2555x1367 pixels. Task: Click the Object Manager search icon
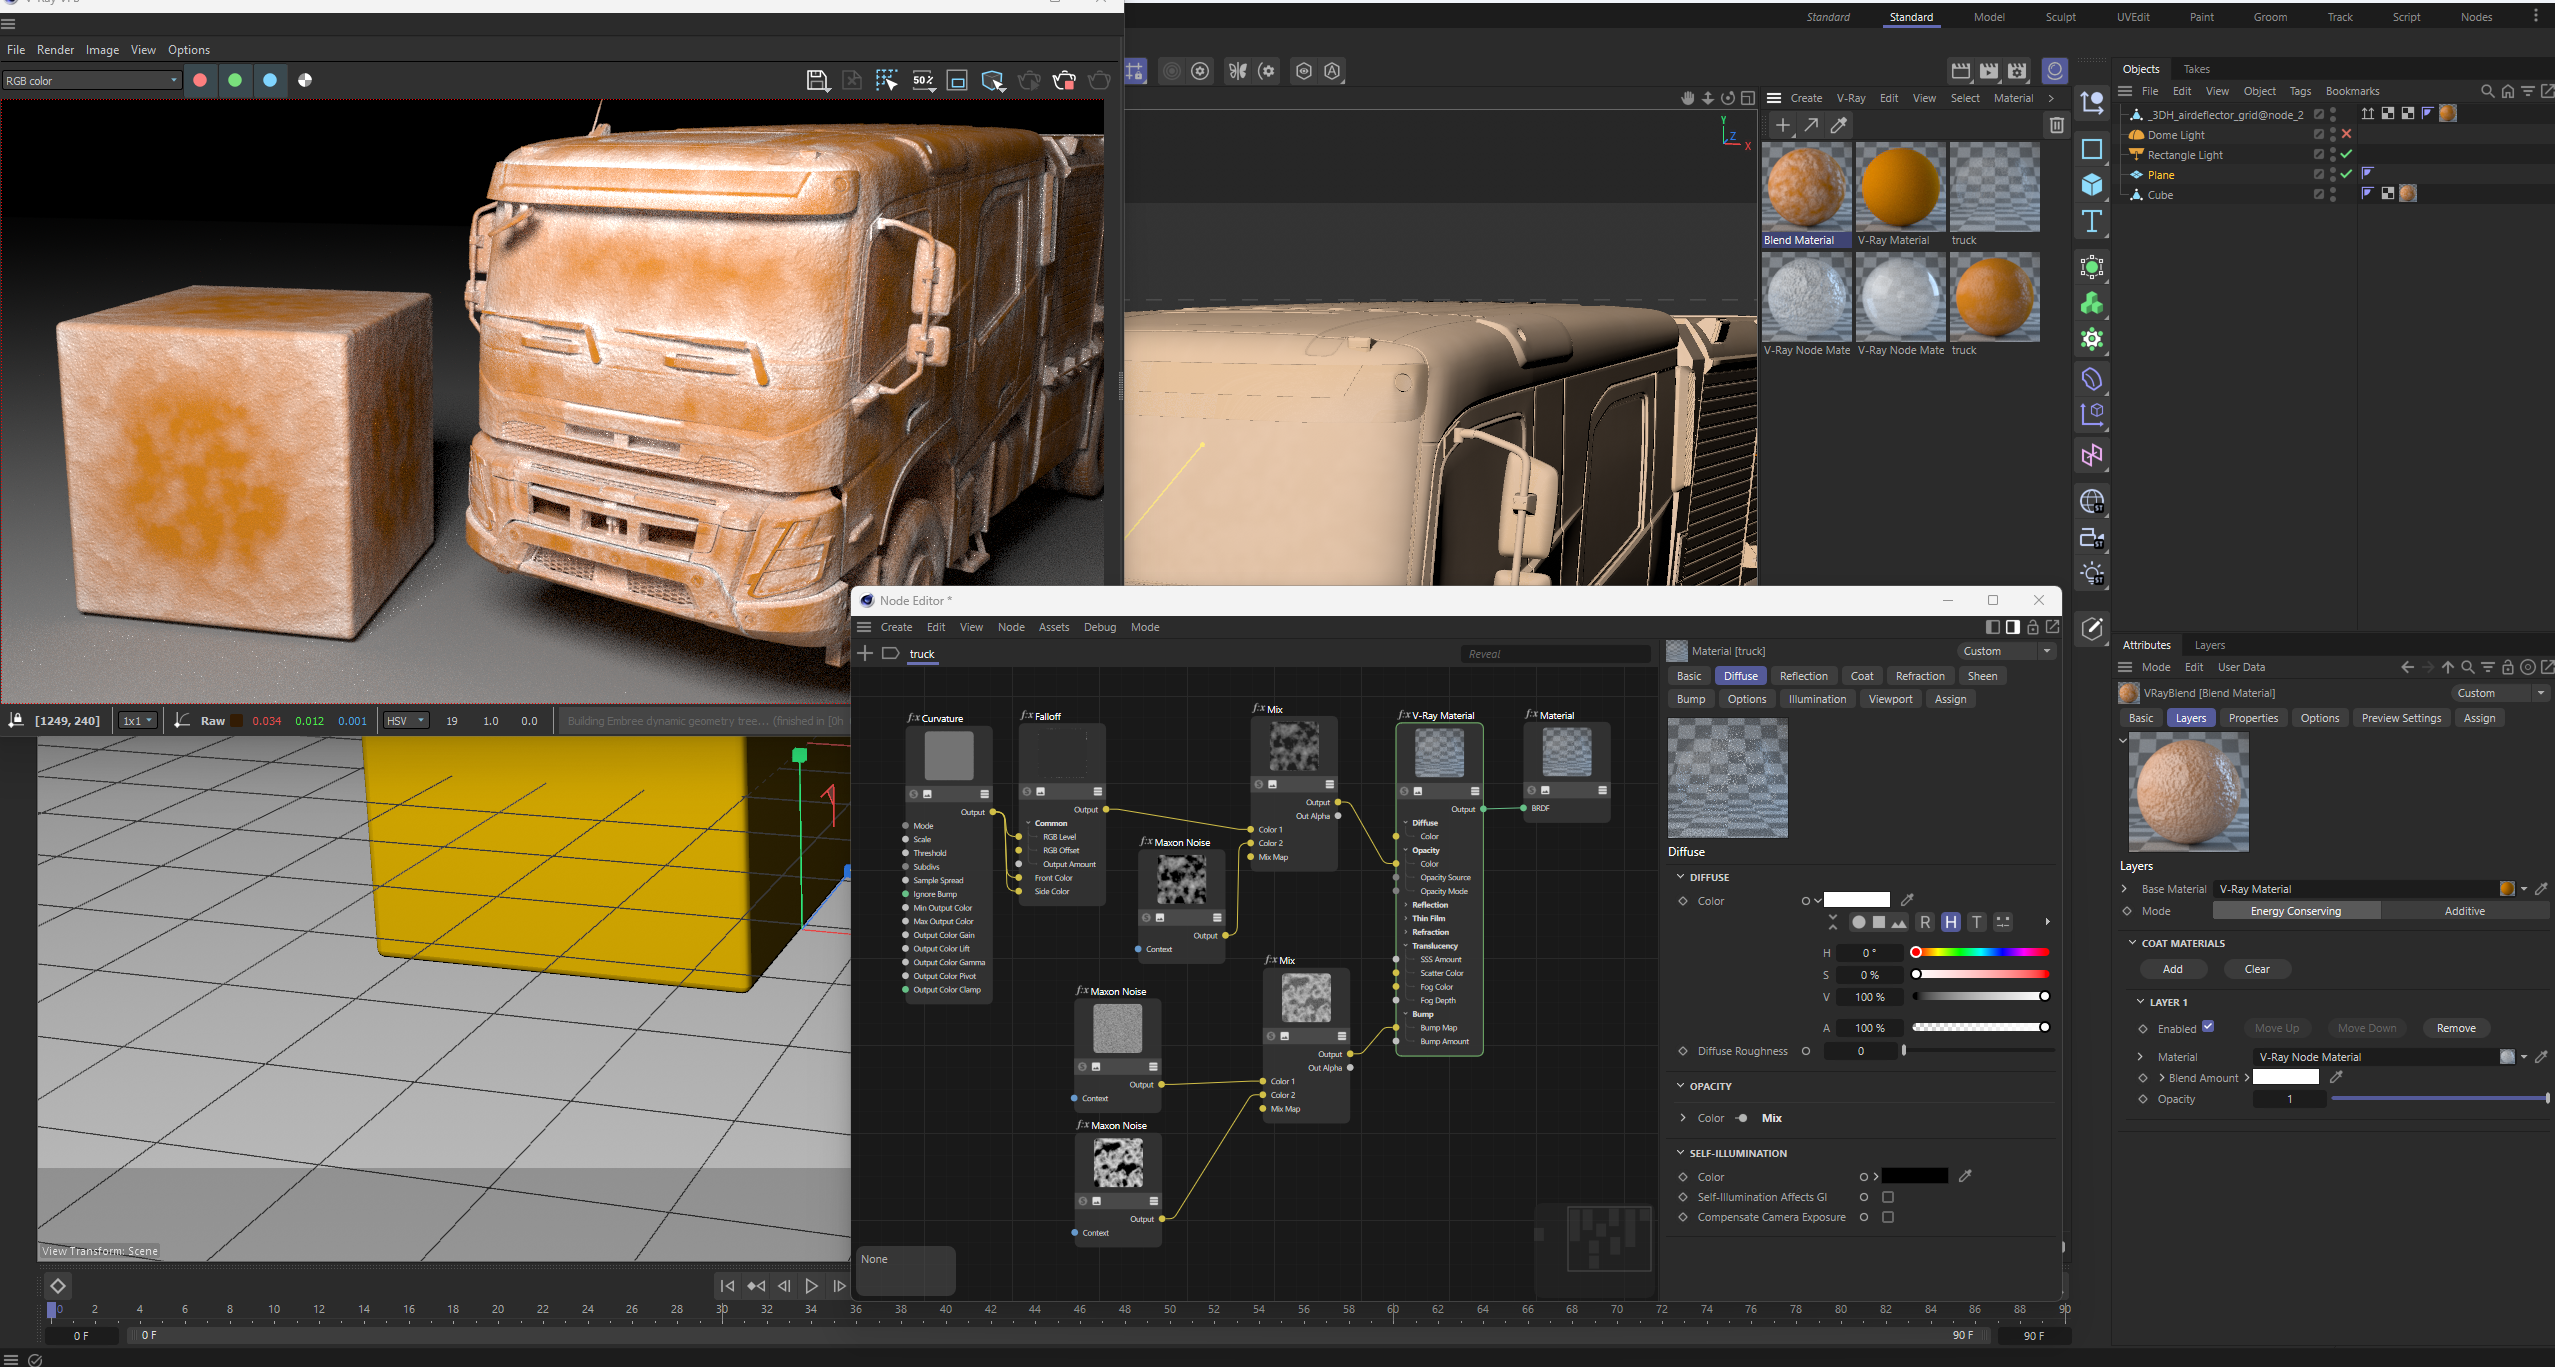[x=2487, y=91]
